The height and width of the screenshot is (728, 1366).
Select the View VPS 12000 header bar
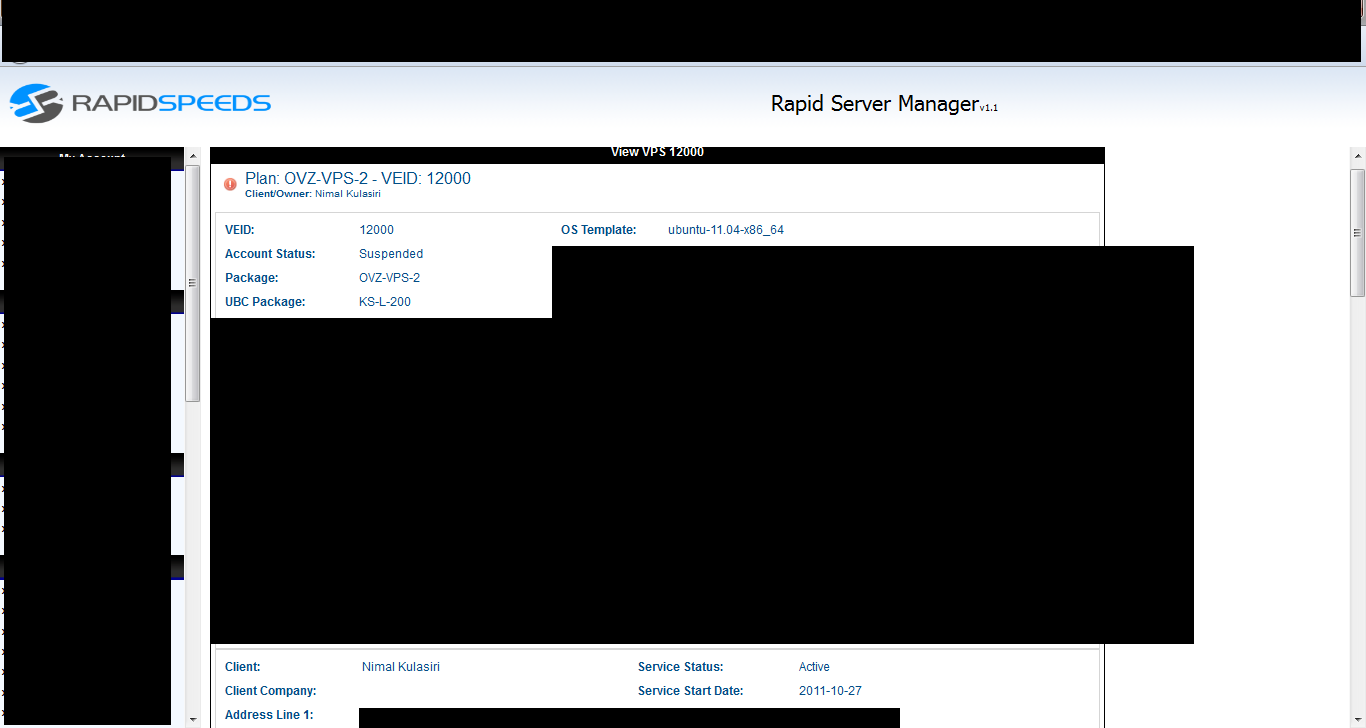(657, 152)
